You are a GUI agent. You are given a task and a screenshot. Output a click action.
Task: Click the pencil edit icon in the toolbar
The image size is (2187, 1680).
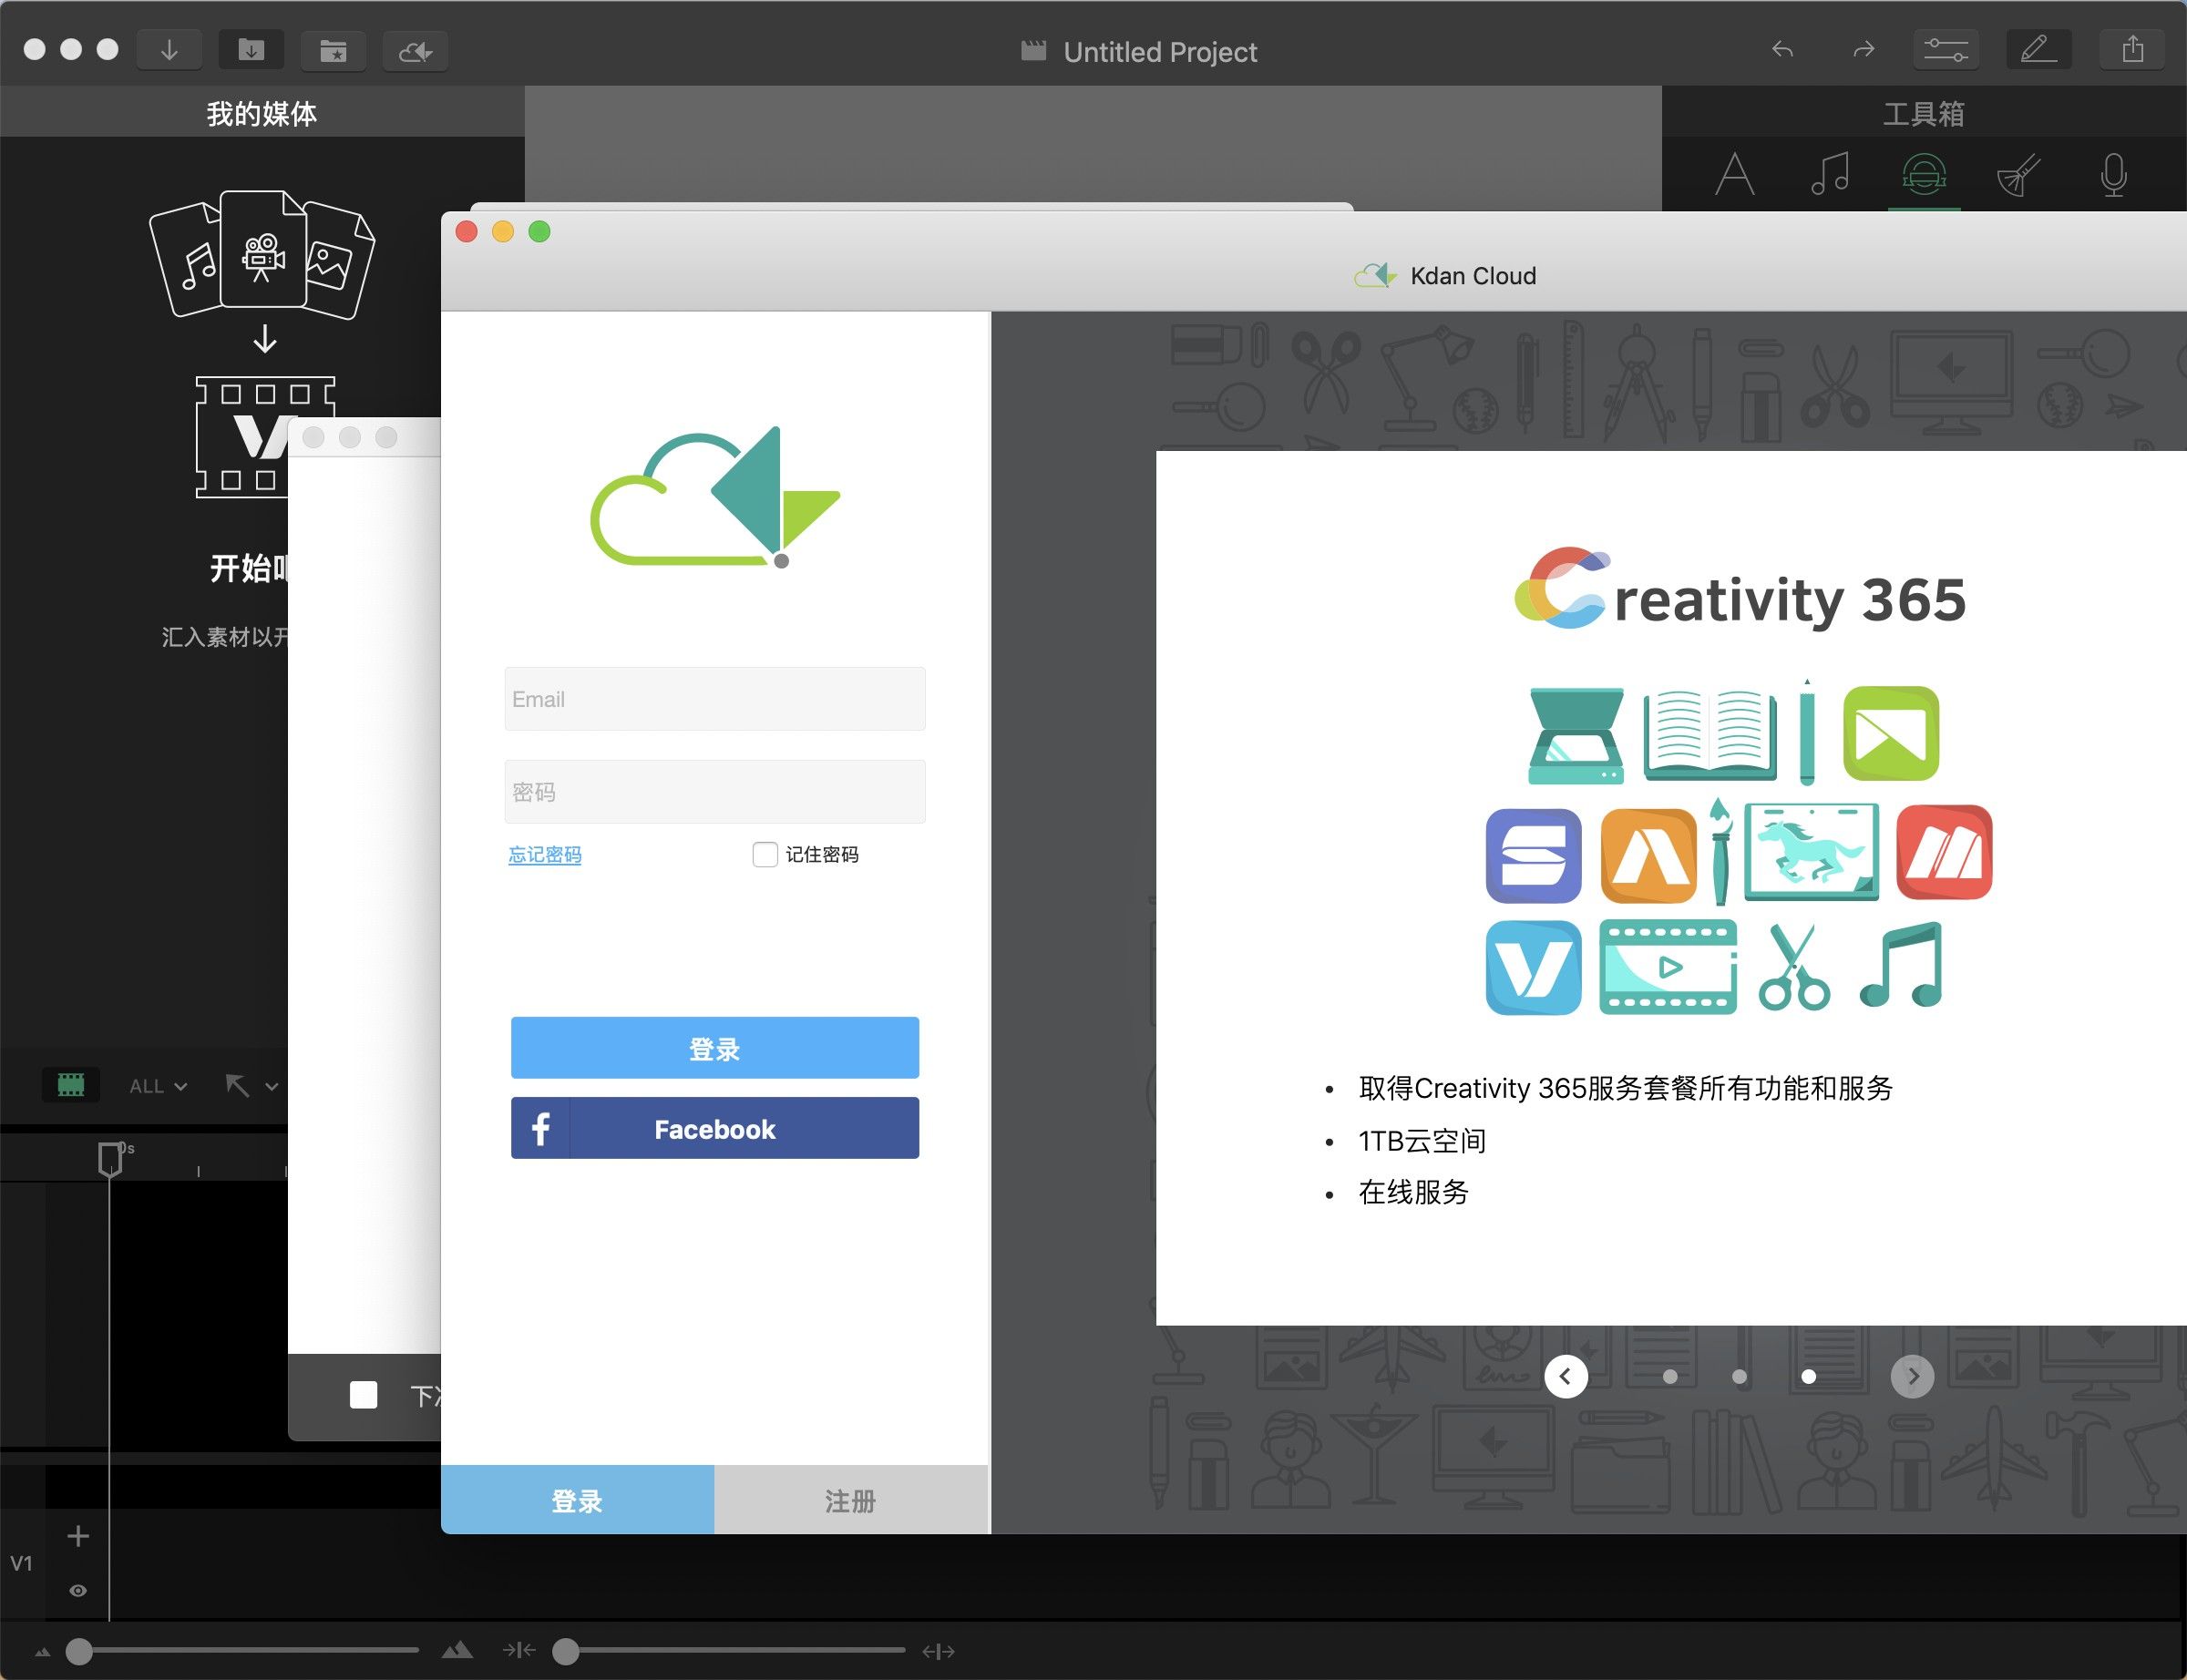[x=2039, y=49]
